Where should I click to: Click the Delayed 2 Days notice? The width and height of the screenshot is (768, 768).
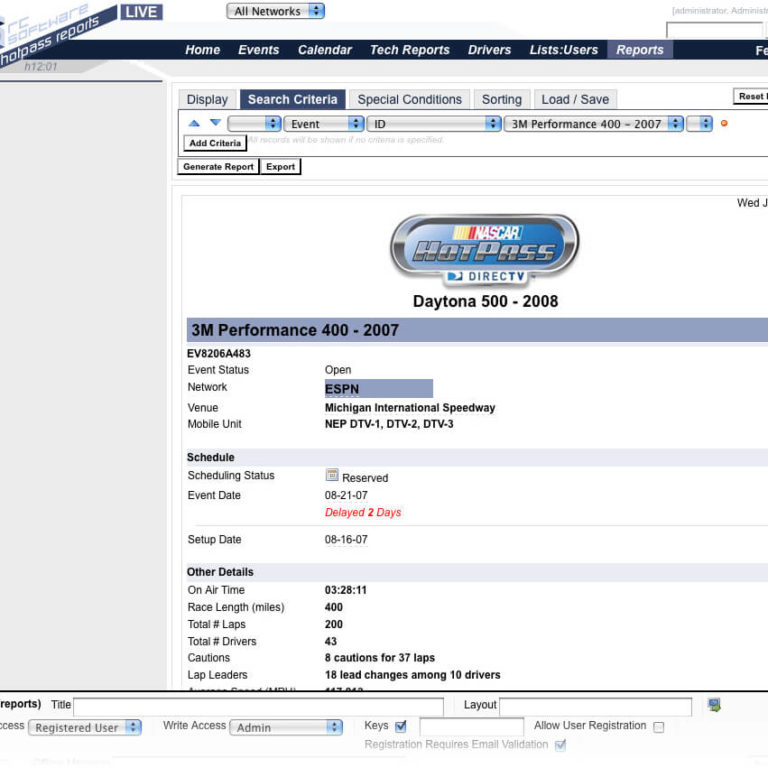click(363, 512)
